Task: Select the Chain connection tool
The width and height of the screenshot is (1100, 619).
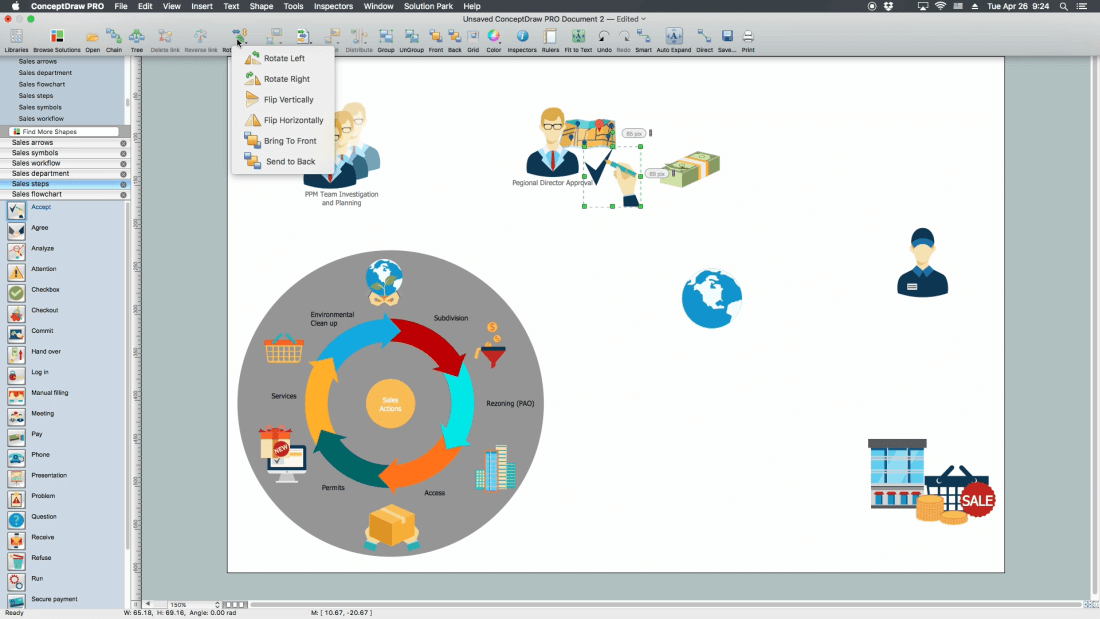Action: click(x=114, y=40)
